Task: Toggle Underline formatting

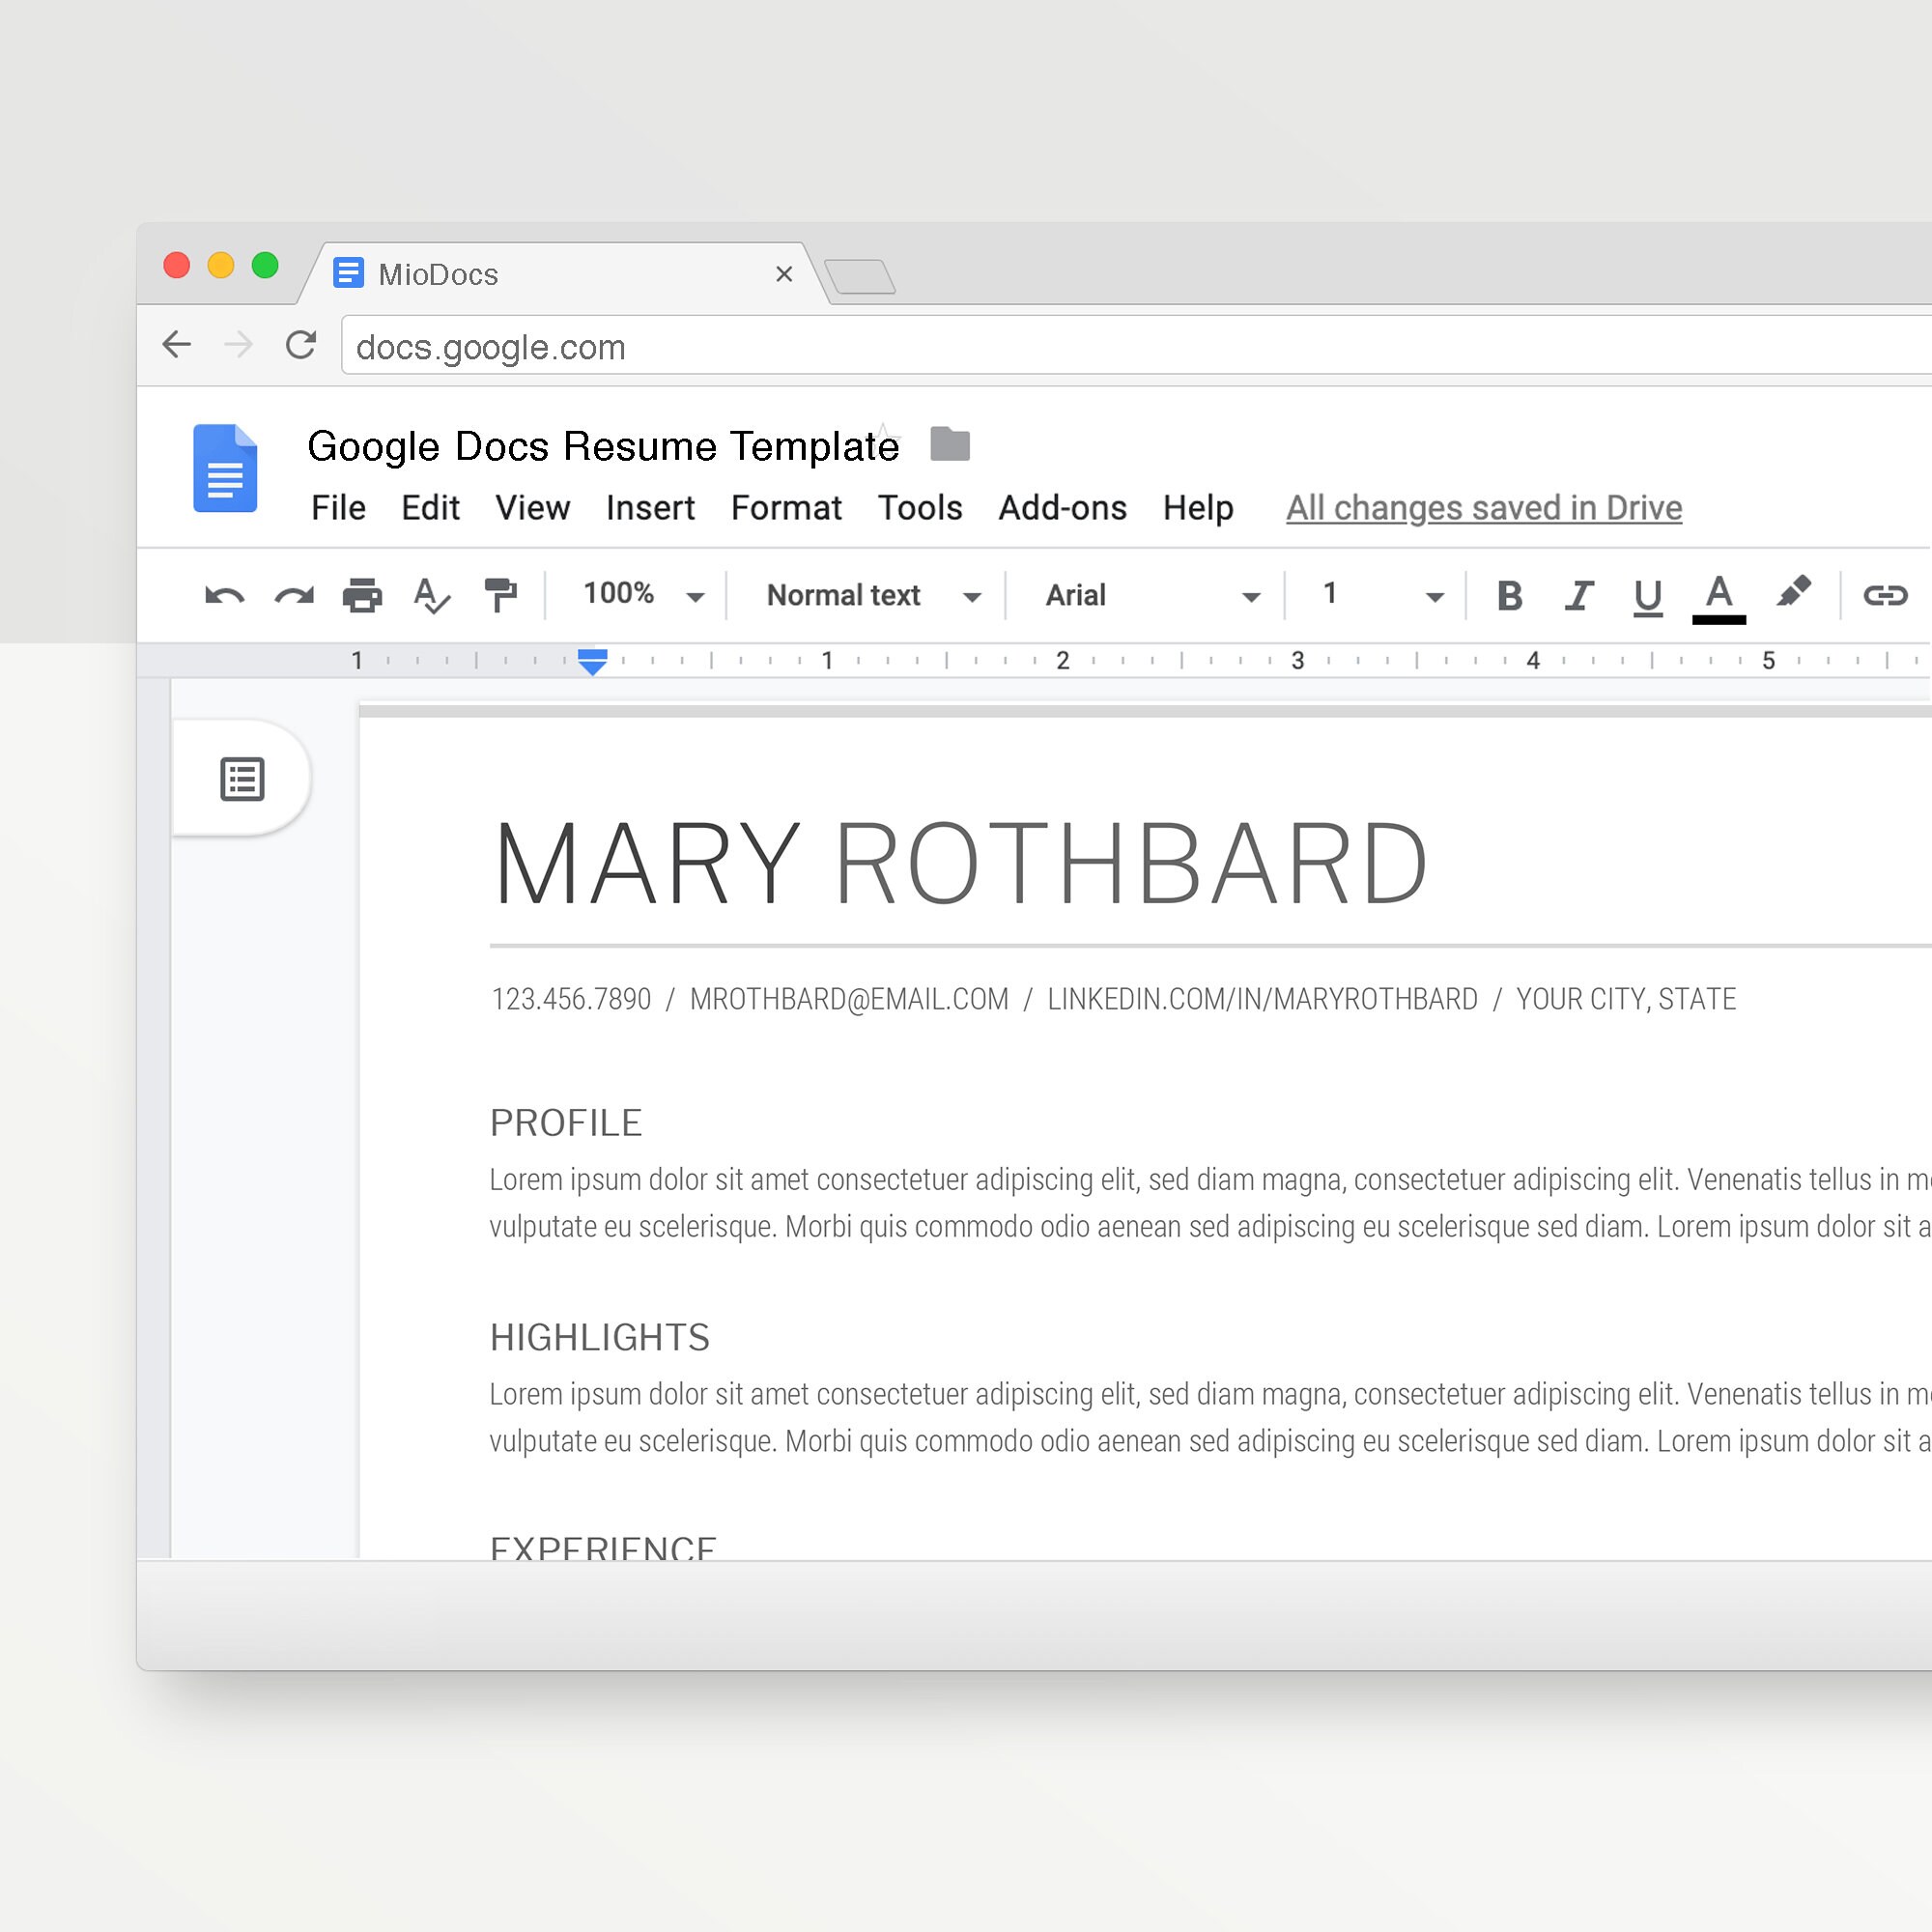Action: [x=1646, y=595]
